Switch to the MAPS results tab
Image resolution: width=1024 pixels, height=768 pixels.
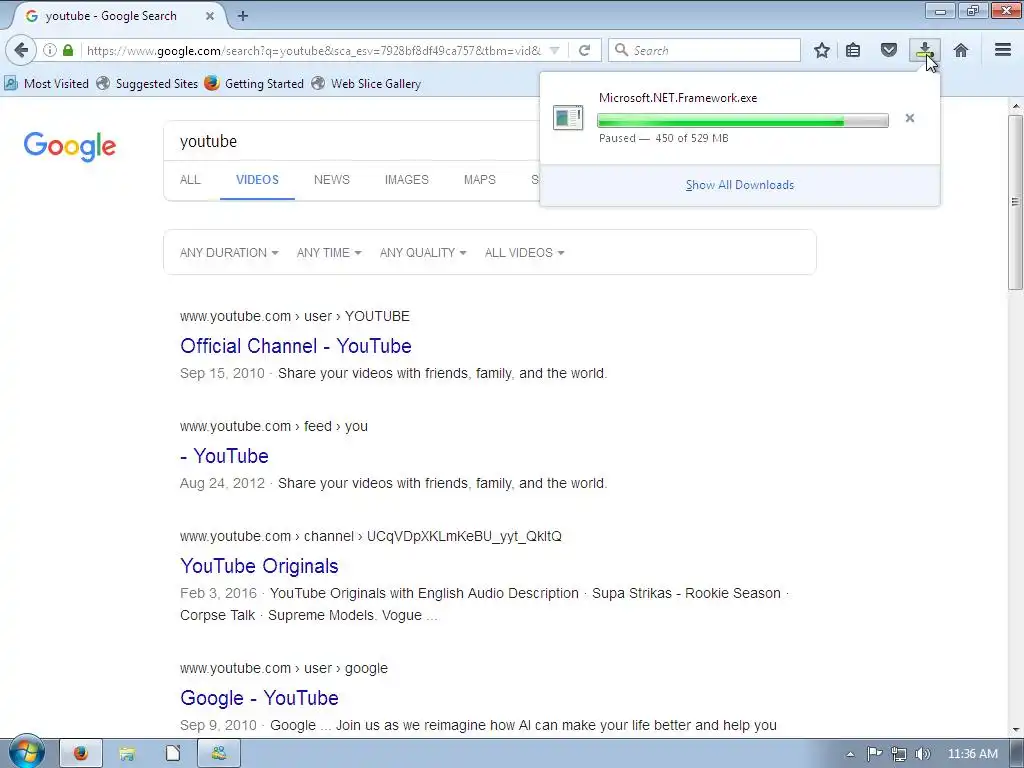coord(479,180)
